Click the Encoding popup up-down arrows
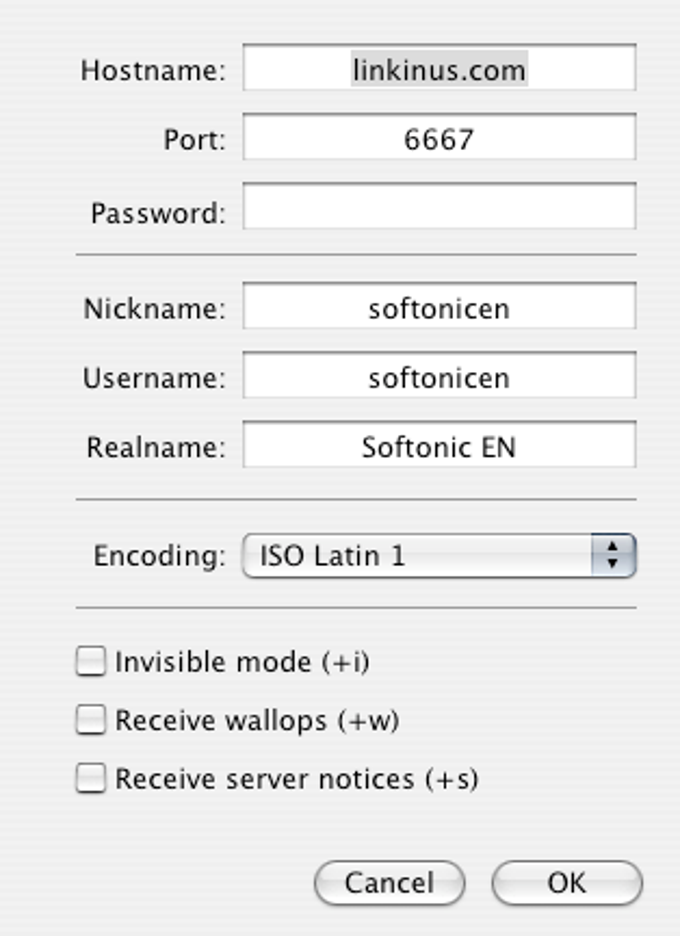Viewport: 680px width, 936px height. tap(613, 556)
